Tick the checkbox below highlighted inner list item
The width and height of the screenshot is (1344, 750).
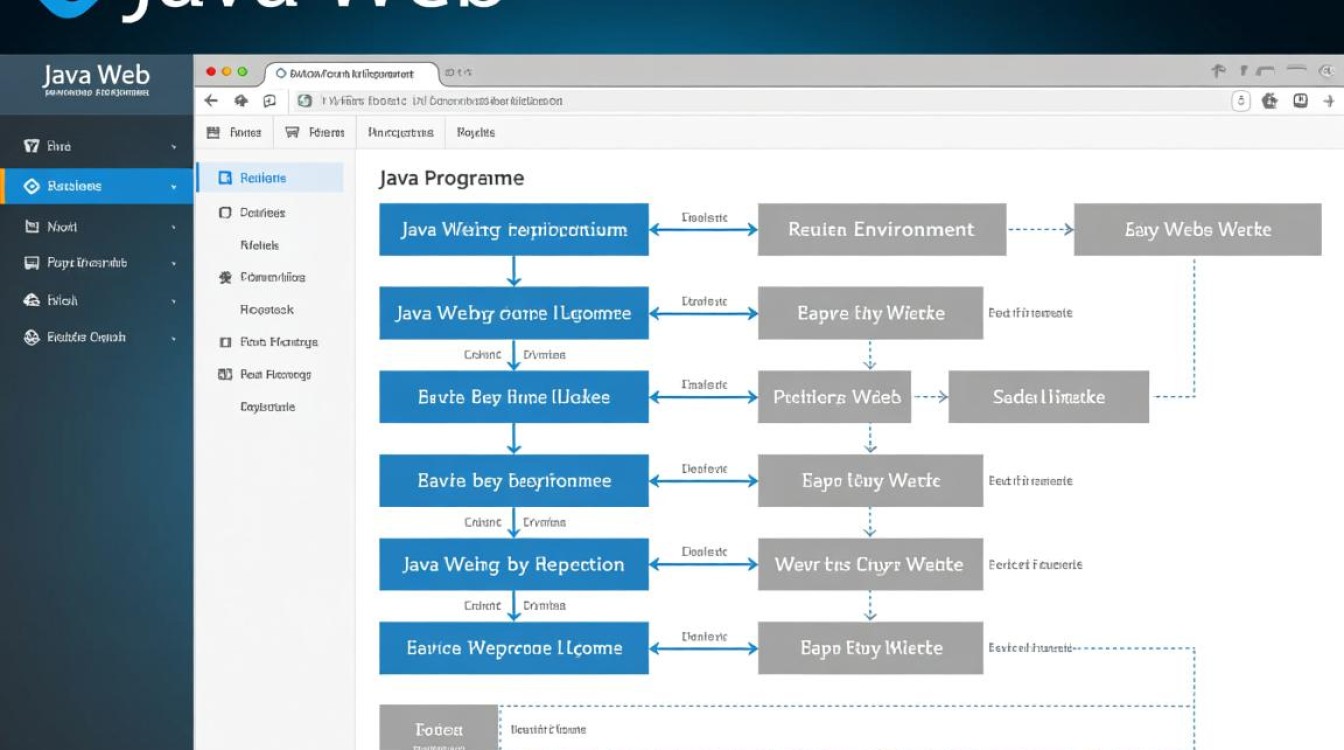225,213
